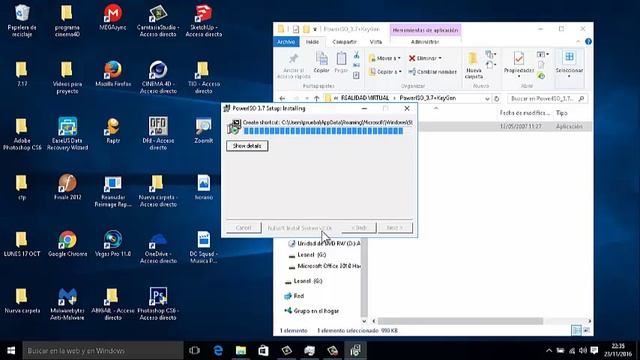Select Microsoft Office 2010 drive in tree
The width and height of the screenshot is (640, 360).
tap(324, 266)
